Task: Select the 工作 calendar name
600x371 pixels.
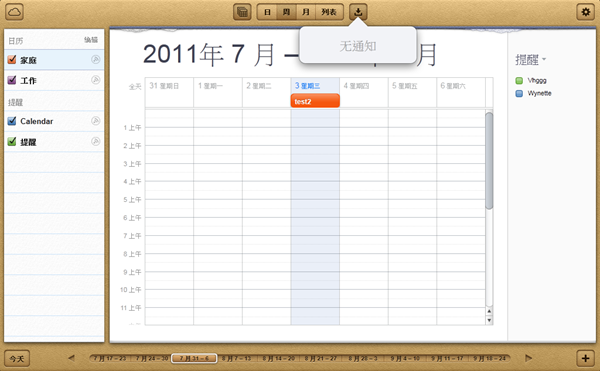Action: (28, 80)
